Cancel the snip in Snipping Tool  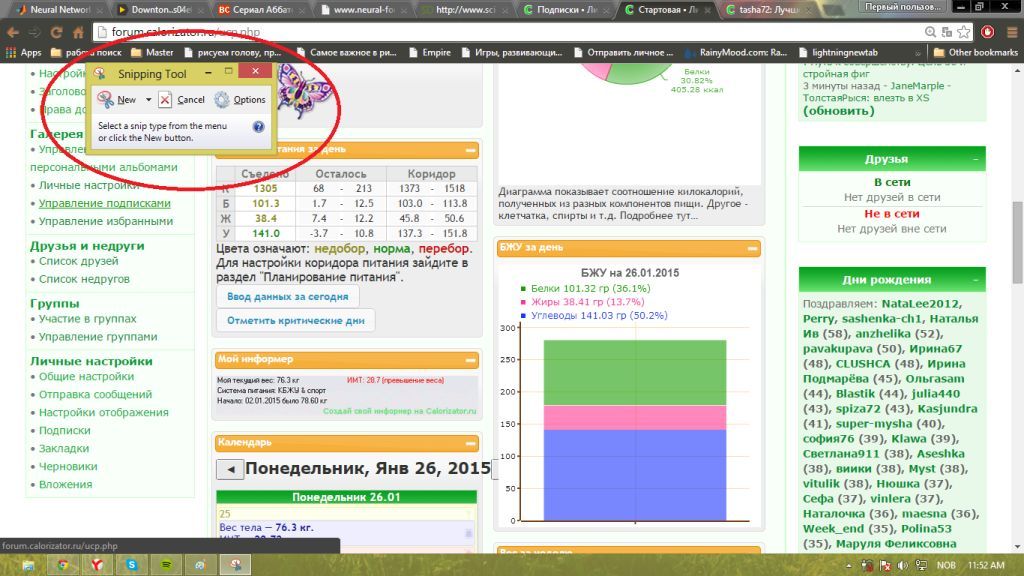point(182,99)
